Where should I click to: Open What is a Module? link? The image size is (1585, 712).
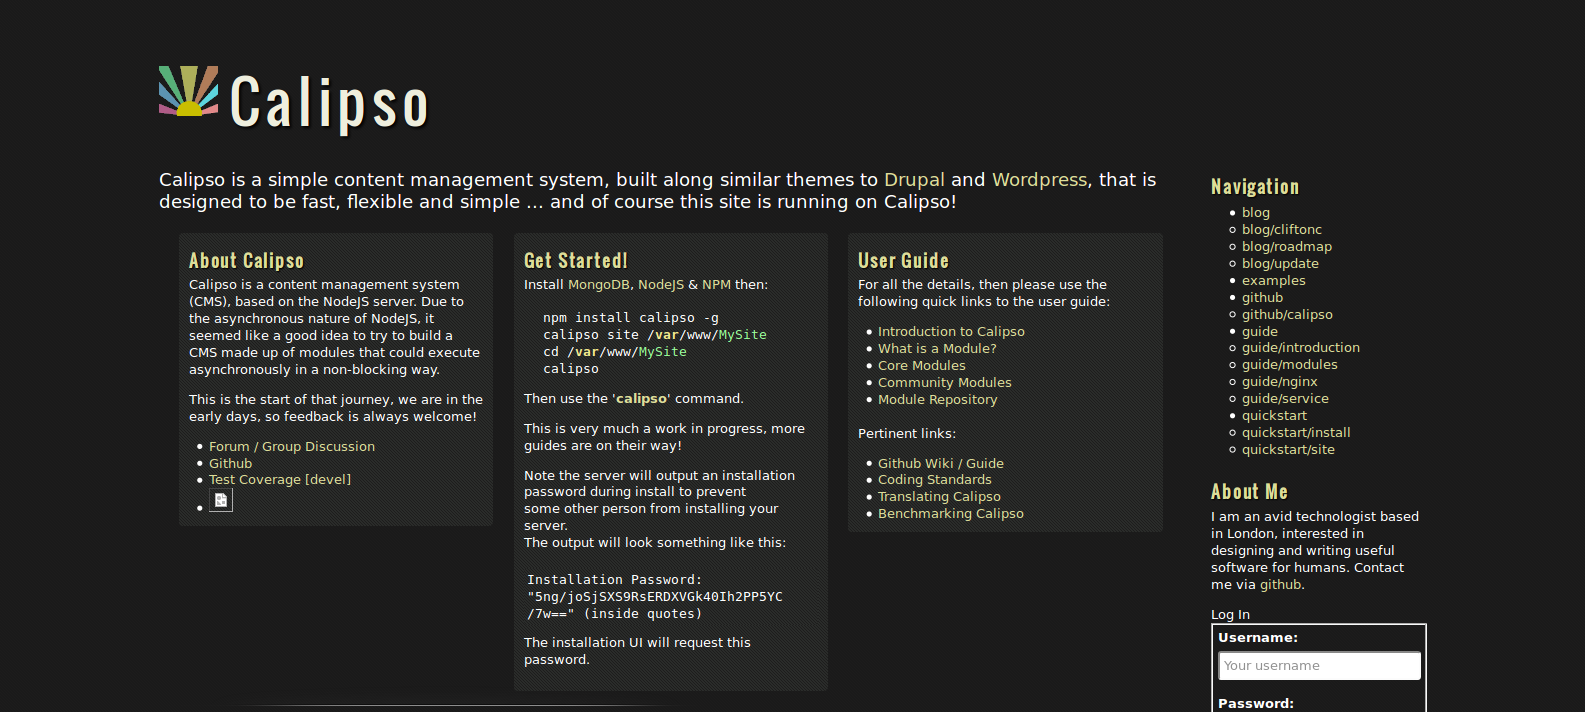pyautogui.click(x=937, y=349)
